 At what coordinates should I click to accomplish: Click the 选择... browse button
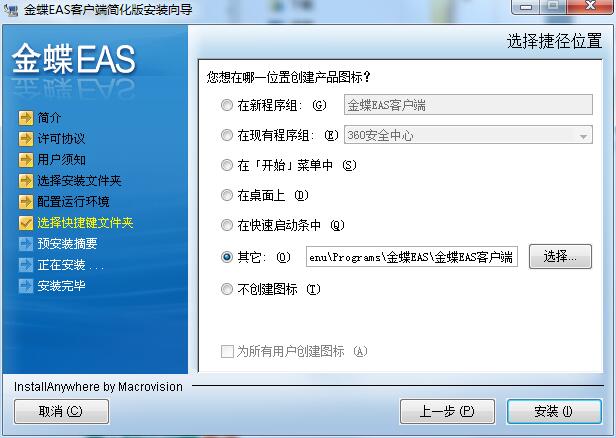coord(560,257)
